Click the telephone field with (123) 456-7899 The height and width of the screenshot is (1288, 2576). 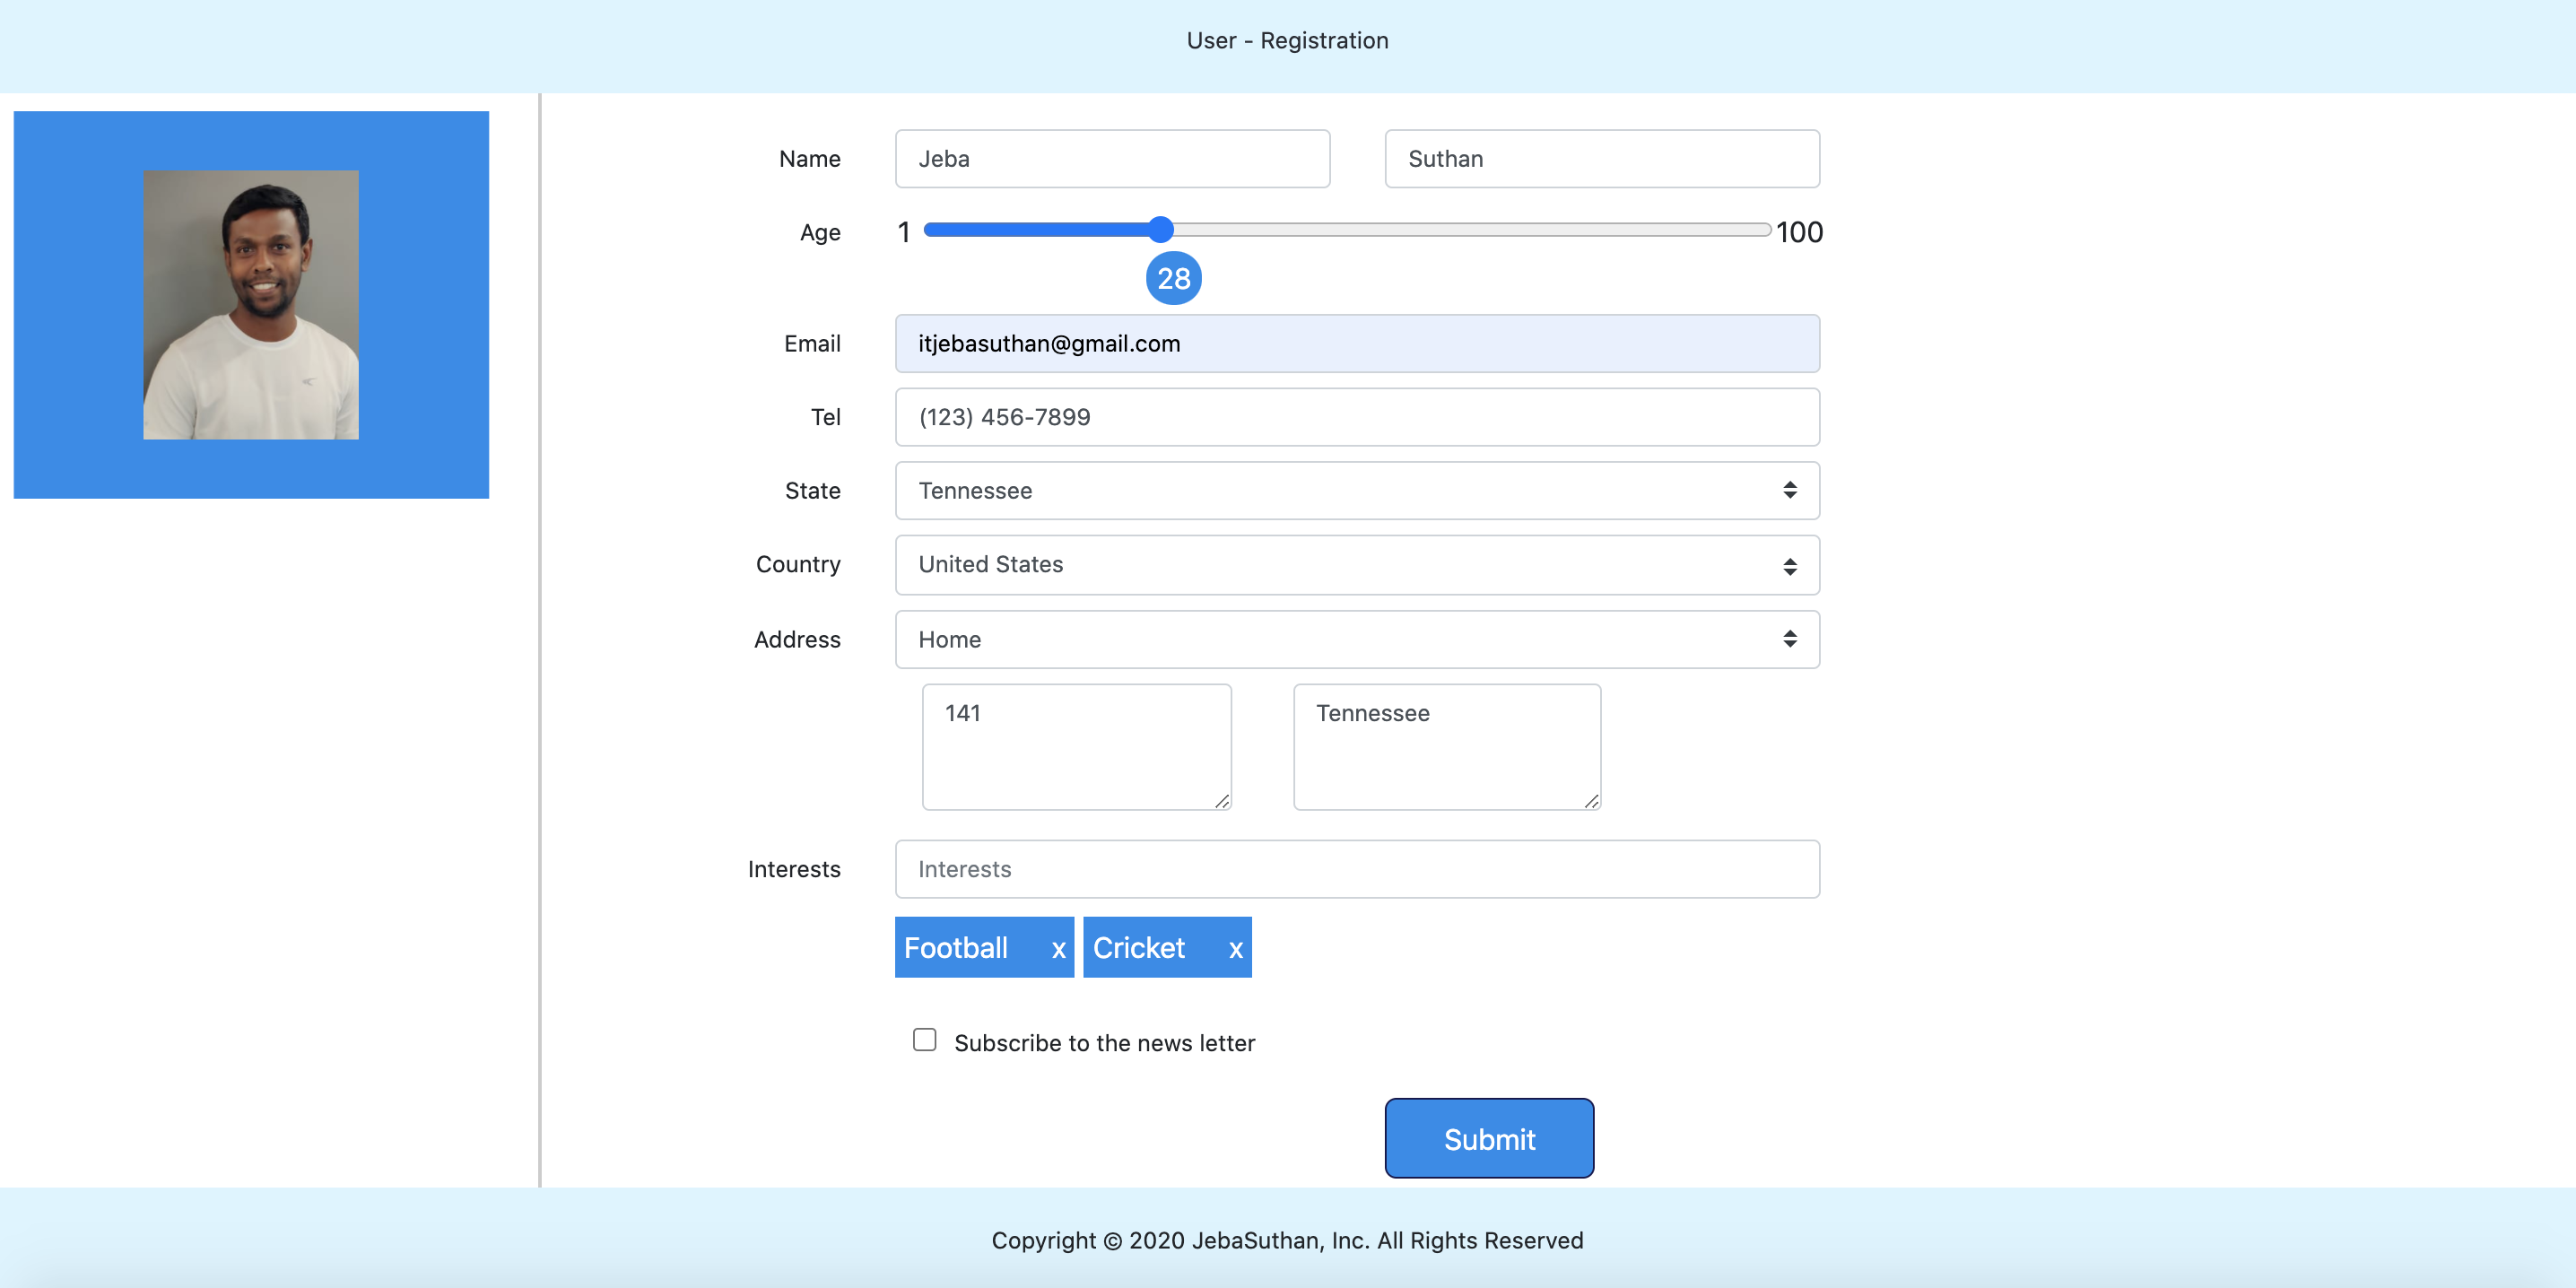(x=1356, y=417)
